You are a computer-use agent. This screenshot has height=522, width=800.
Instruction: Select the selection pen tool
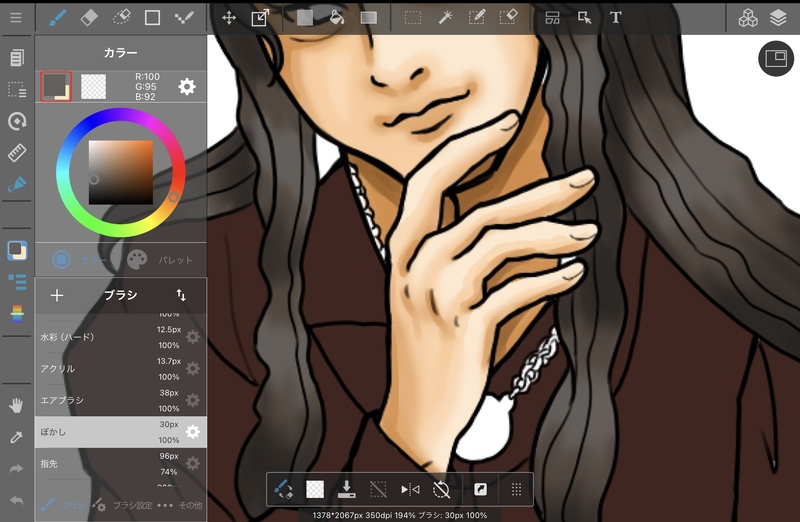coord(477,18)
